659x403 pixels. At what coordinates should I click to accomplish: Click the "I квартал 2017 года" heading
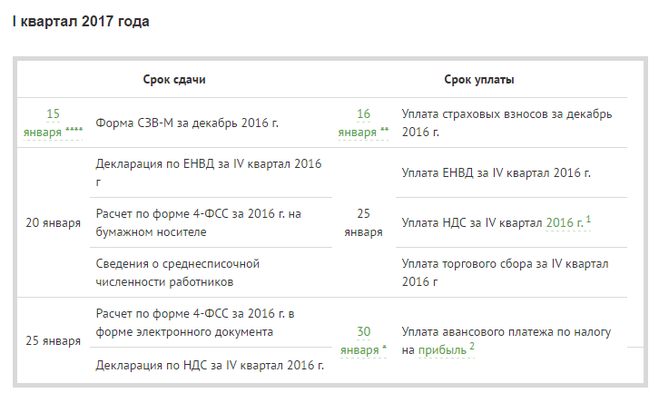tap(81, 21)
